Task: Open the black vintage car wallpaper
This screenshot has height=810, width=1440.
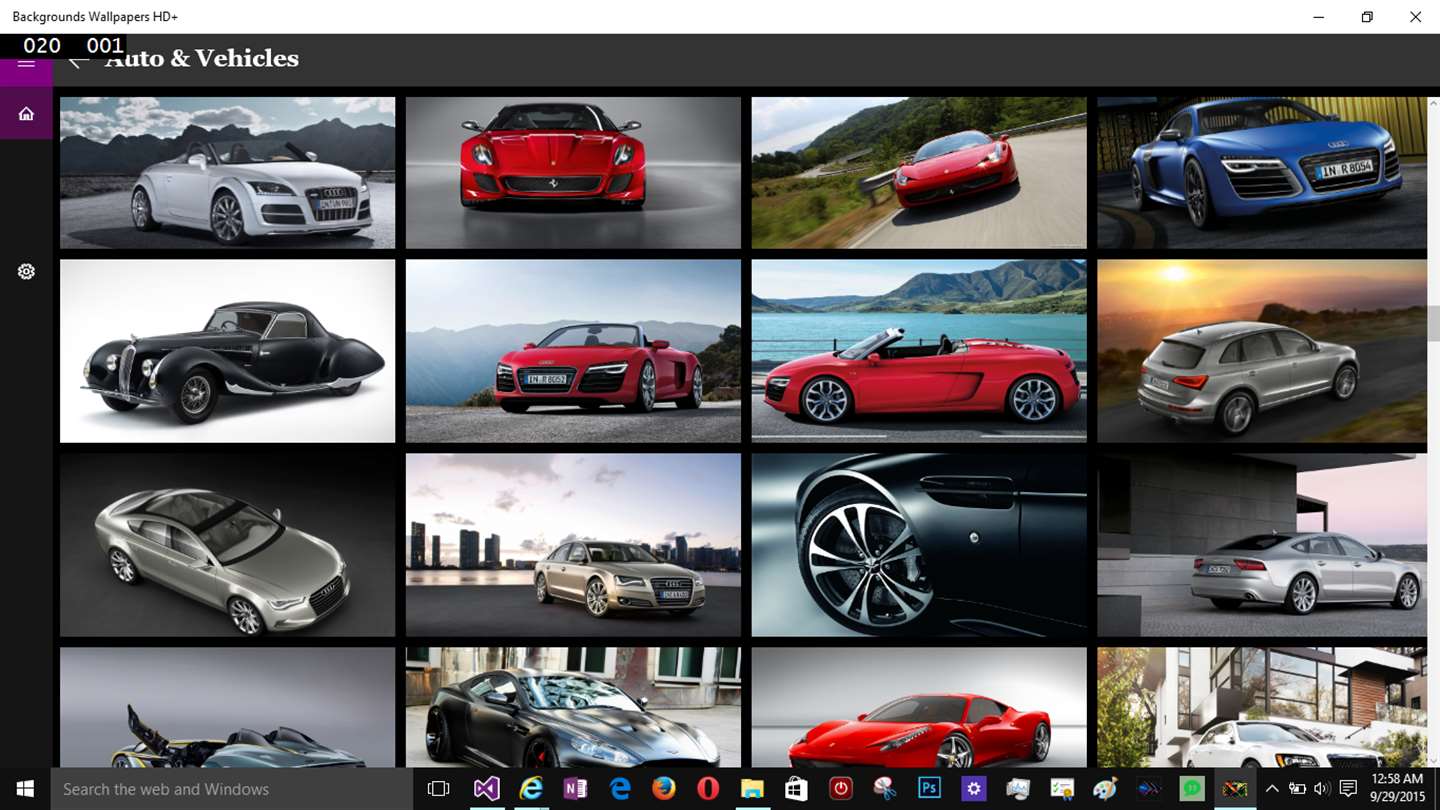Action: click(227, 351)
